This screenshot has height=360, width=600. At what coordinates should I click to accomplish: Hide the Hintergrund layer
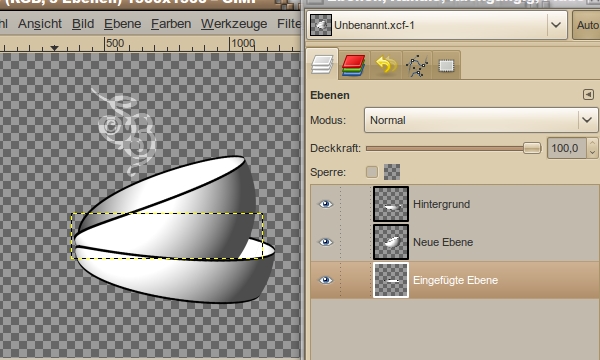326,204
